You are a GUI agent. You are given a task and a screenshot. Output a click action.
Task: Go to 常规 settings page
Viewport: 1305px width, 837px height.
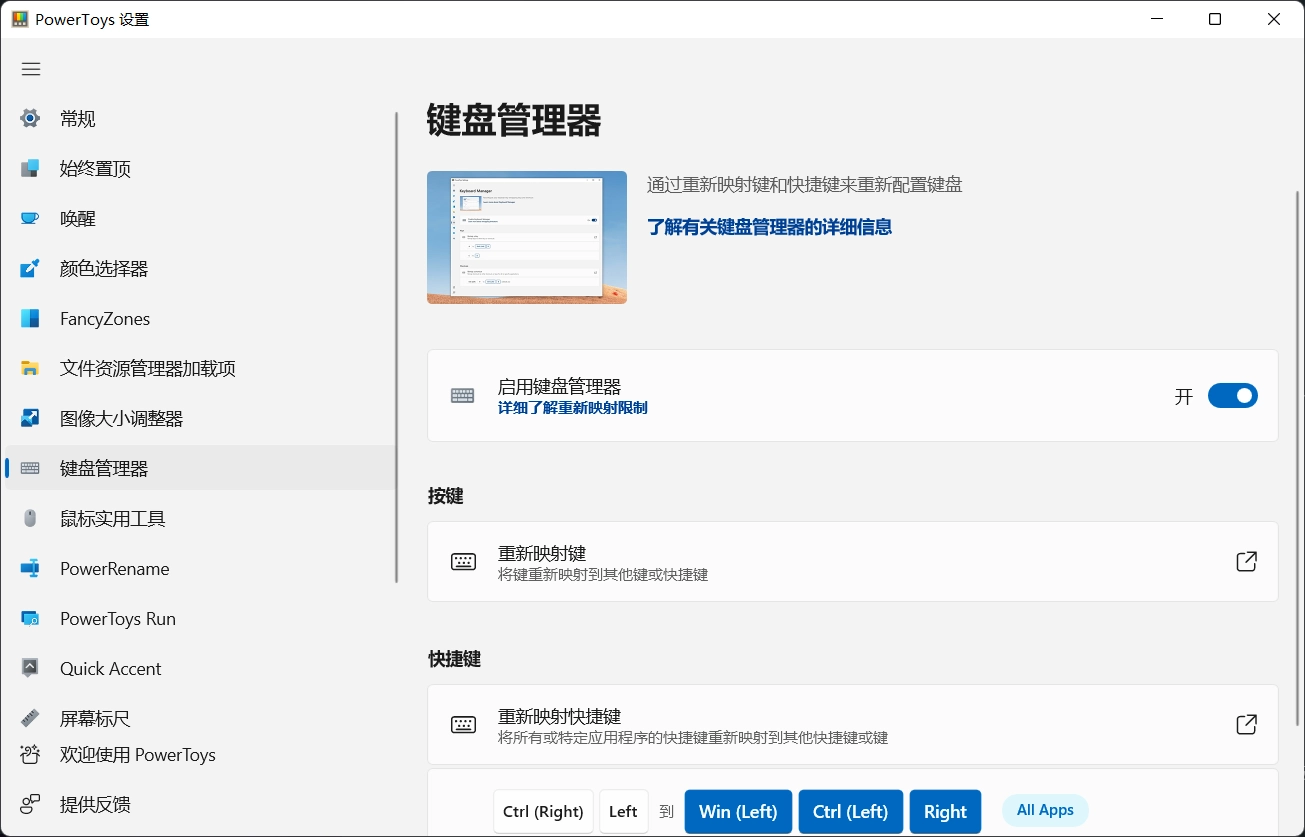(x=200, y=118)
